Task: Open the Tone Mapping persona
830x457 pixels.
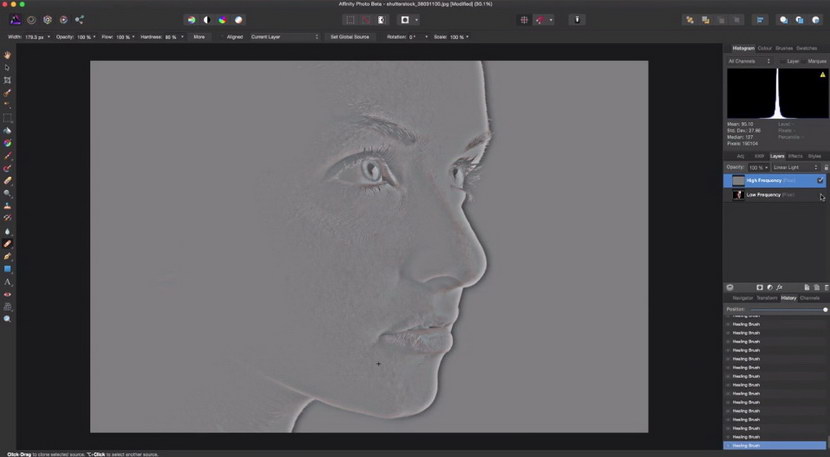Action: [x=64, y=20]
